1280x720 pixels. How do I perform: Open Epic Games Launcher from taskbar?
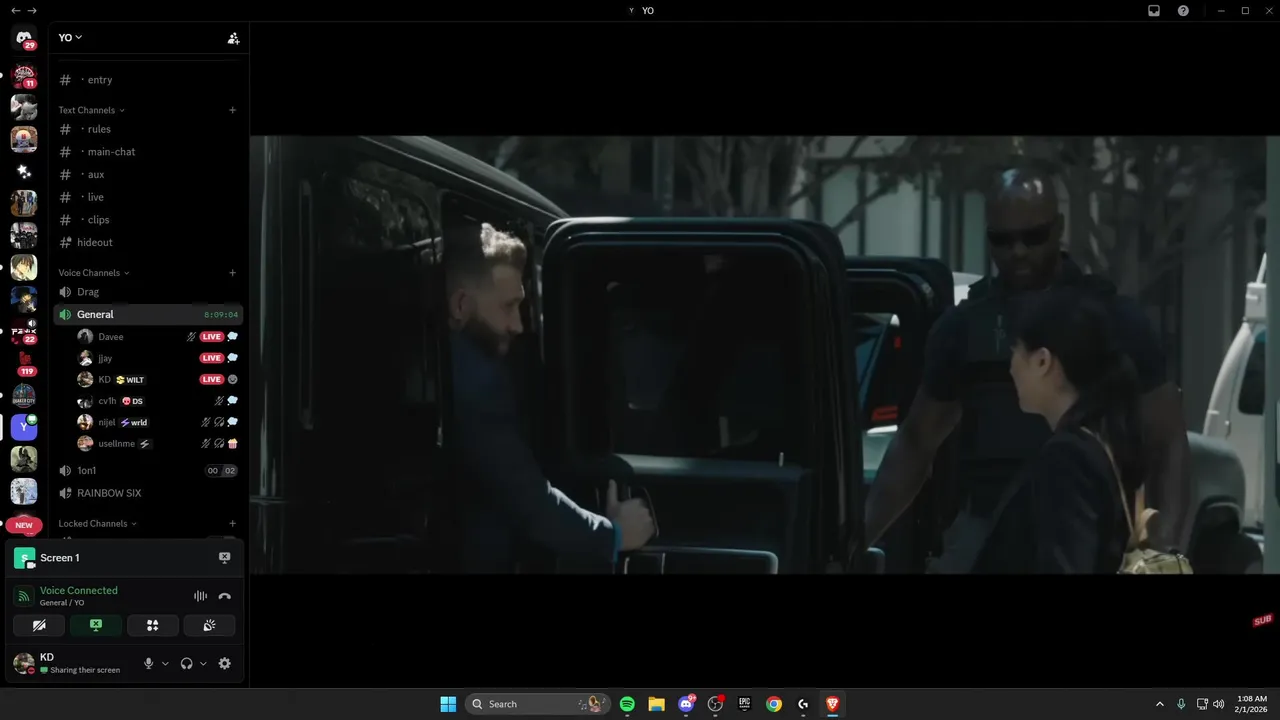[744, 704]
